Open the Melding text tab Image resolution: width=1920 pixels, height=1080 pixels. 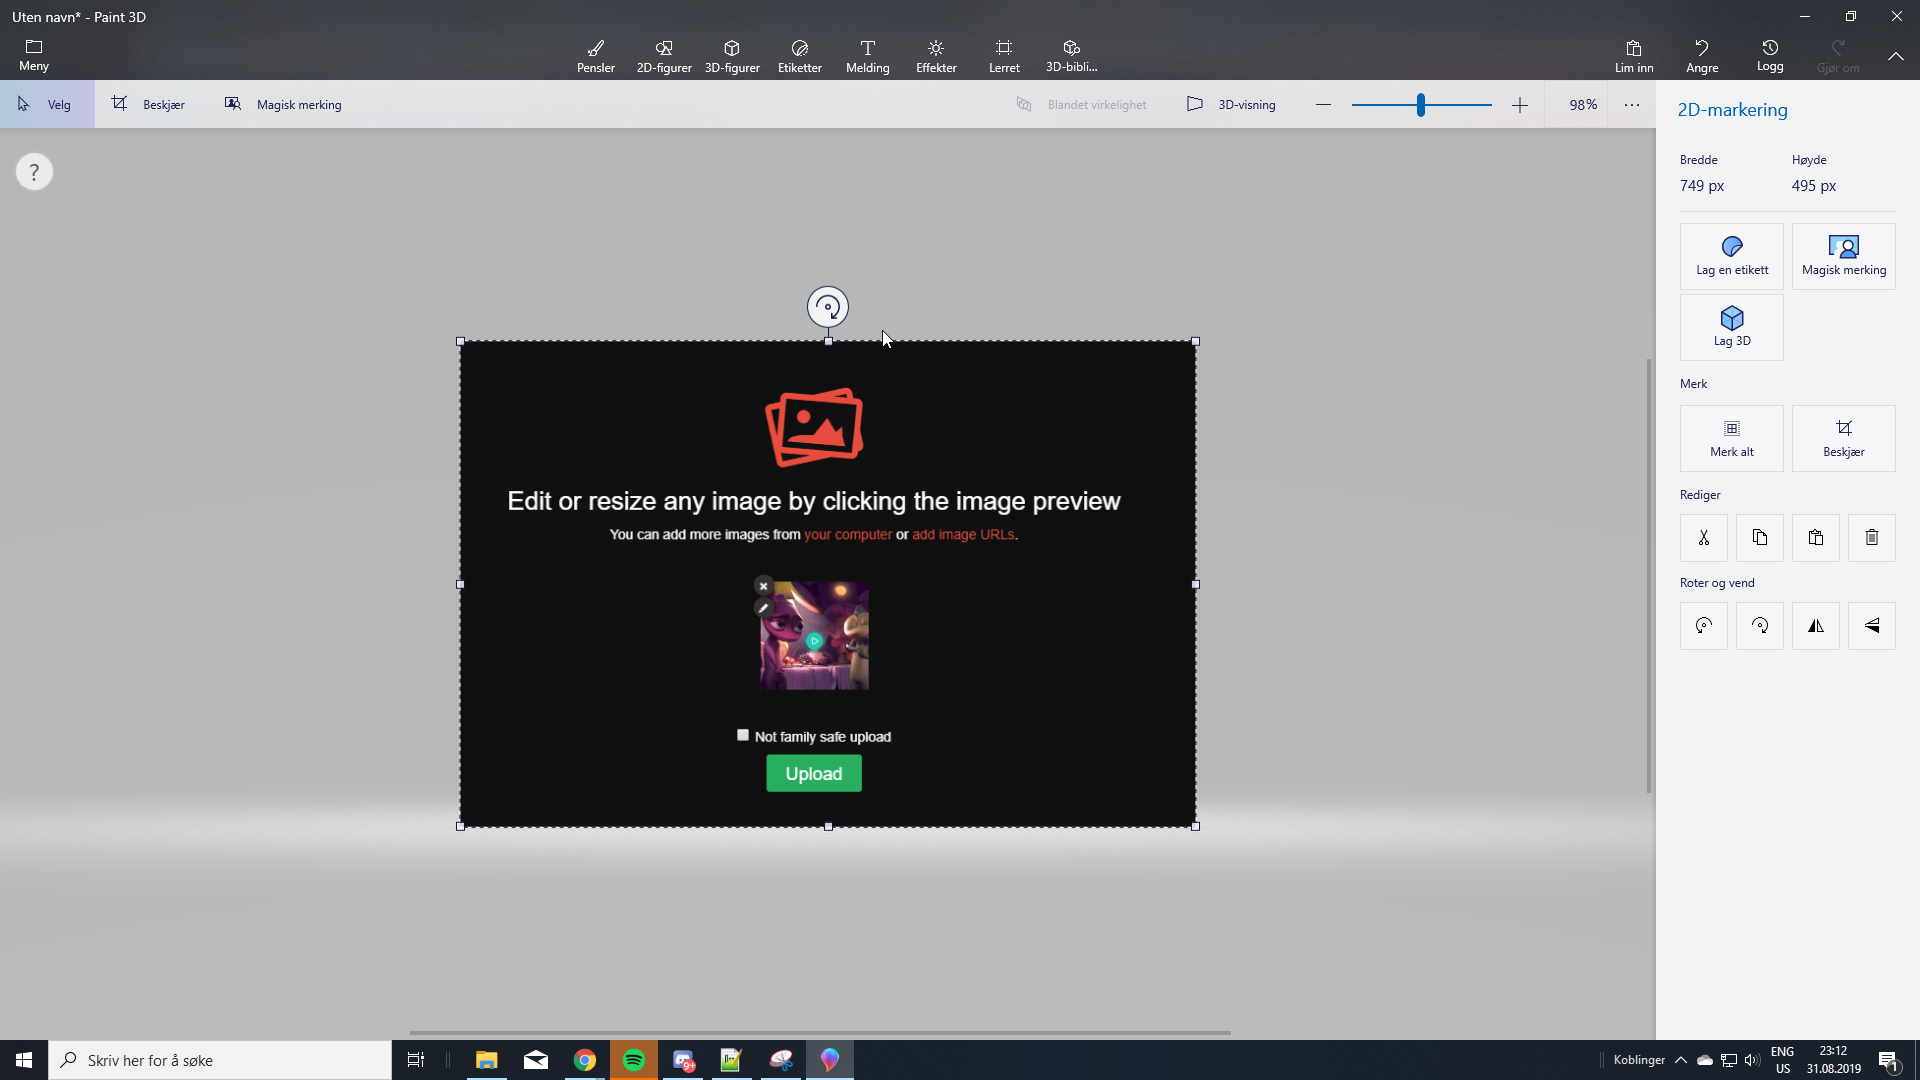pos(868,56)
